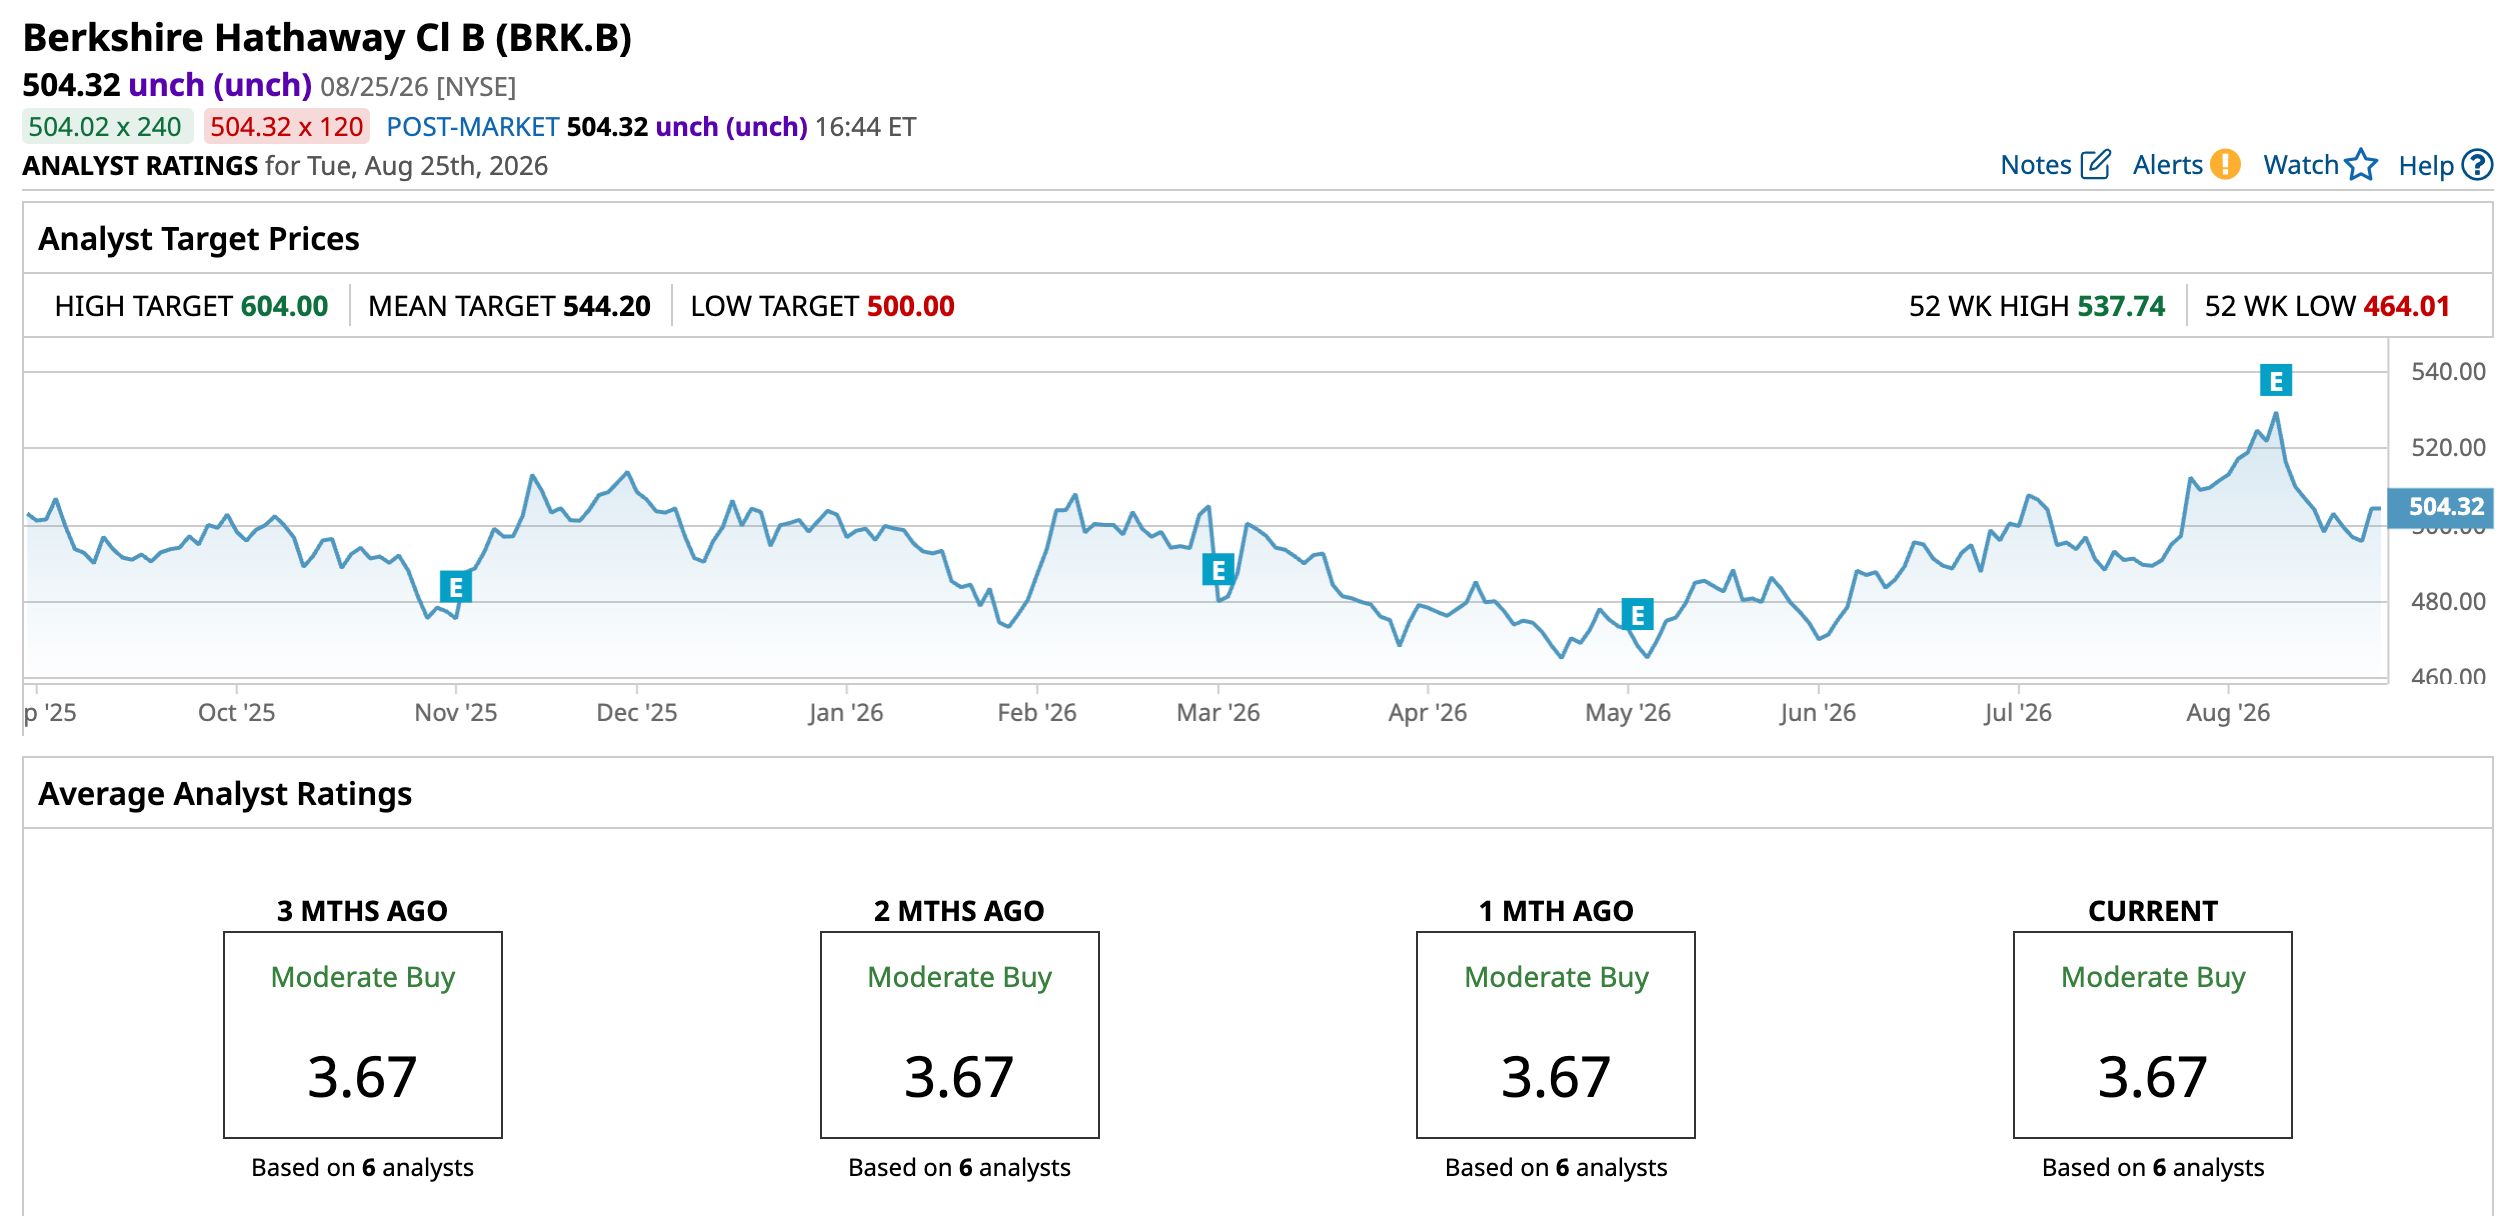The image size is (2506, 1216).
Task: Click Based on 6 analysts under 2 MTHS AGO
Action: tap(960, 1168)
